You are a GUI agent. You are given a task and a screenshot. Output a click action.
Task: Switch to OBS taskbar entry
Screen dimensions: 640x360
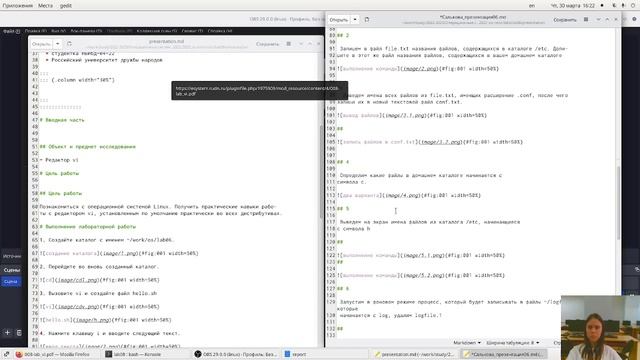click(236, 354)
